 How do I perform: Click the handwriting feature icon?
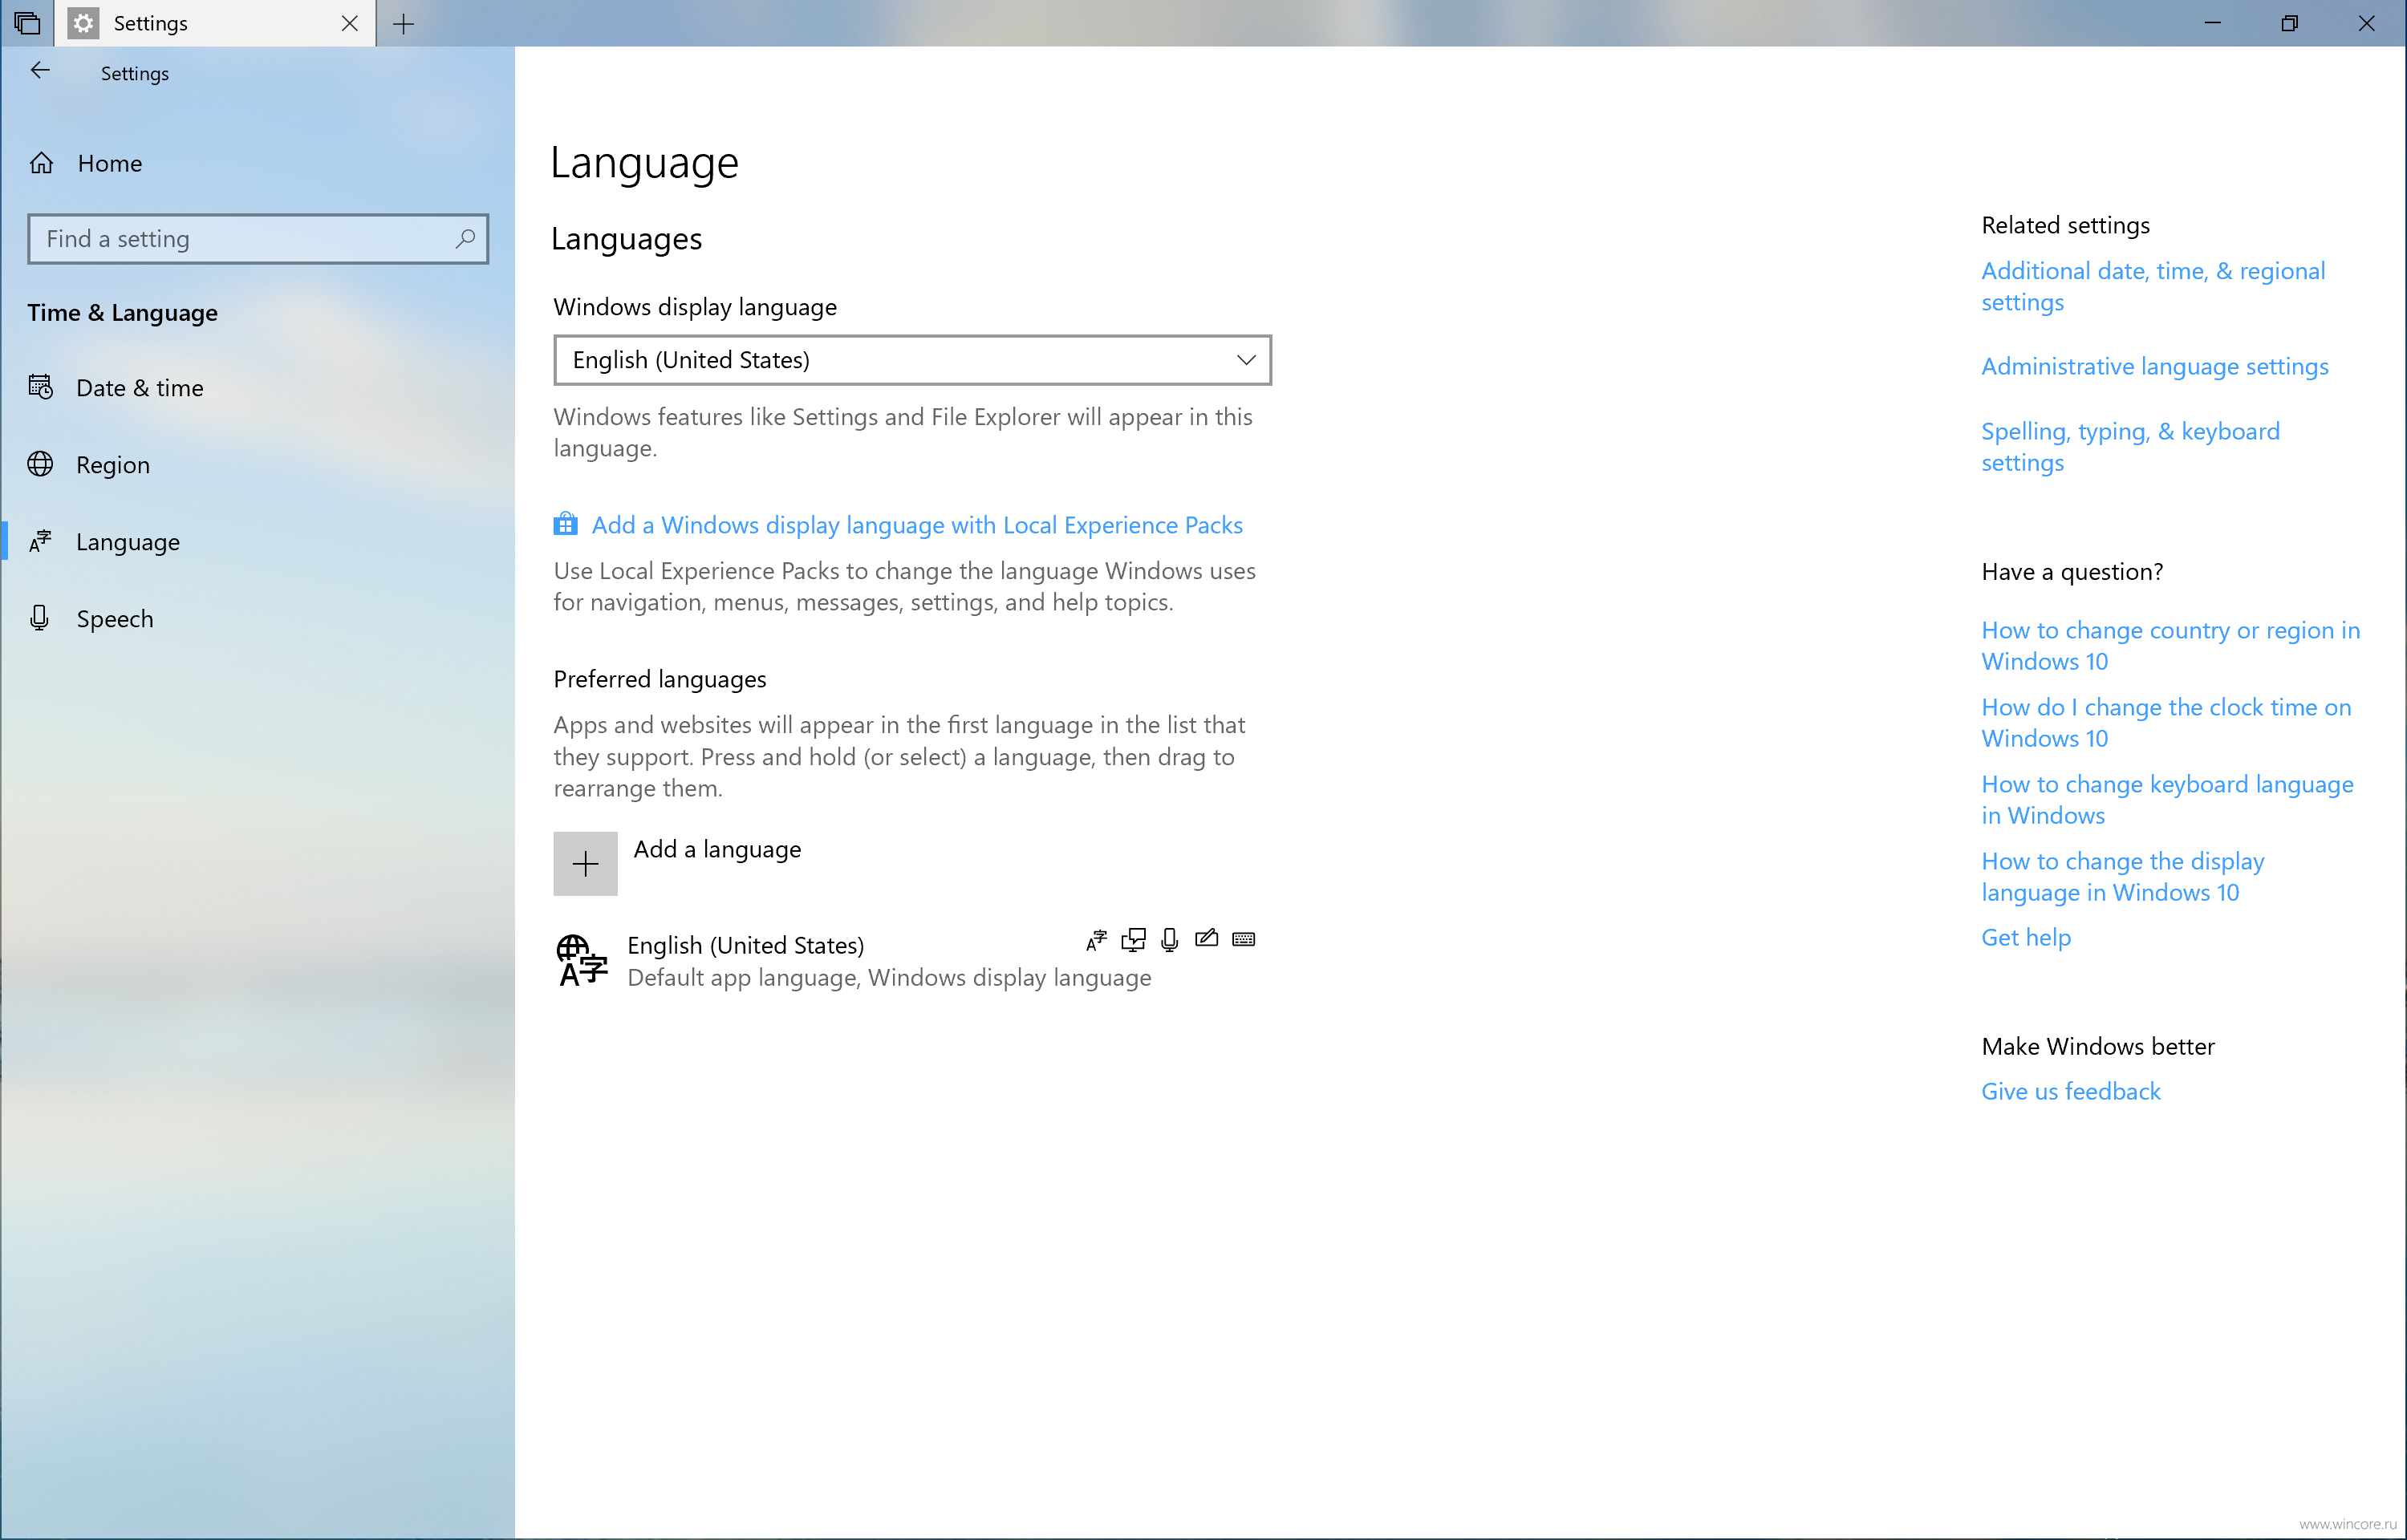(x=1207, y=938)
